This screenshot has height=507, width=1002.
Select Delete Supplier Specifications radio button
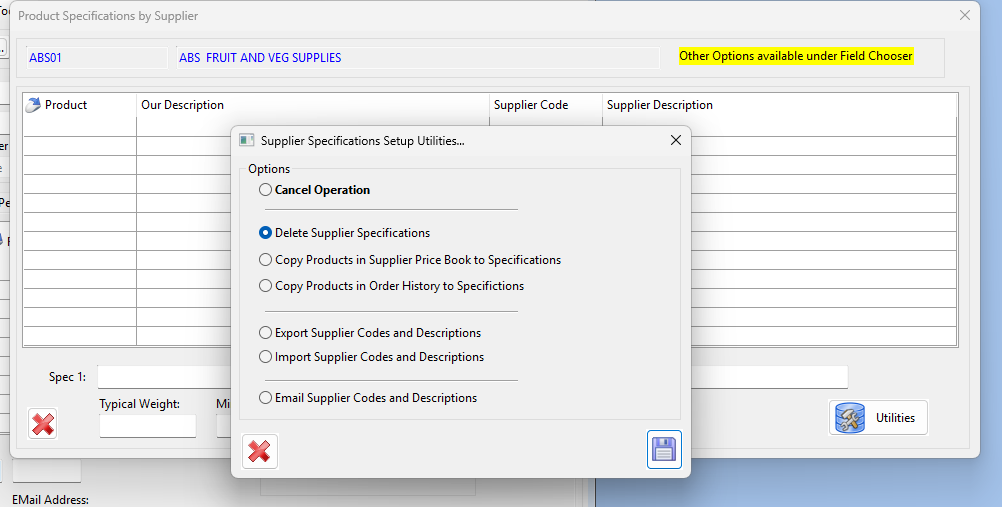point(265,233)
